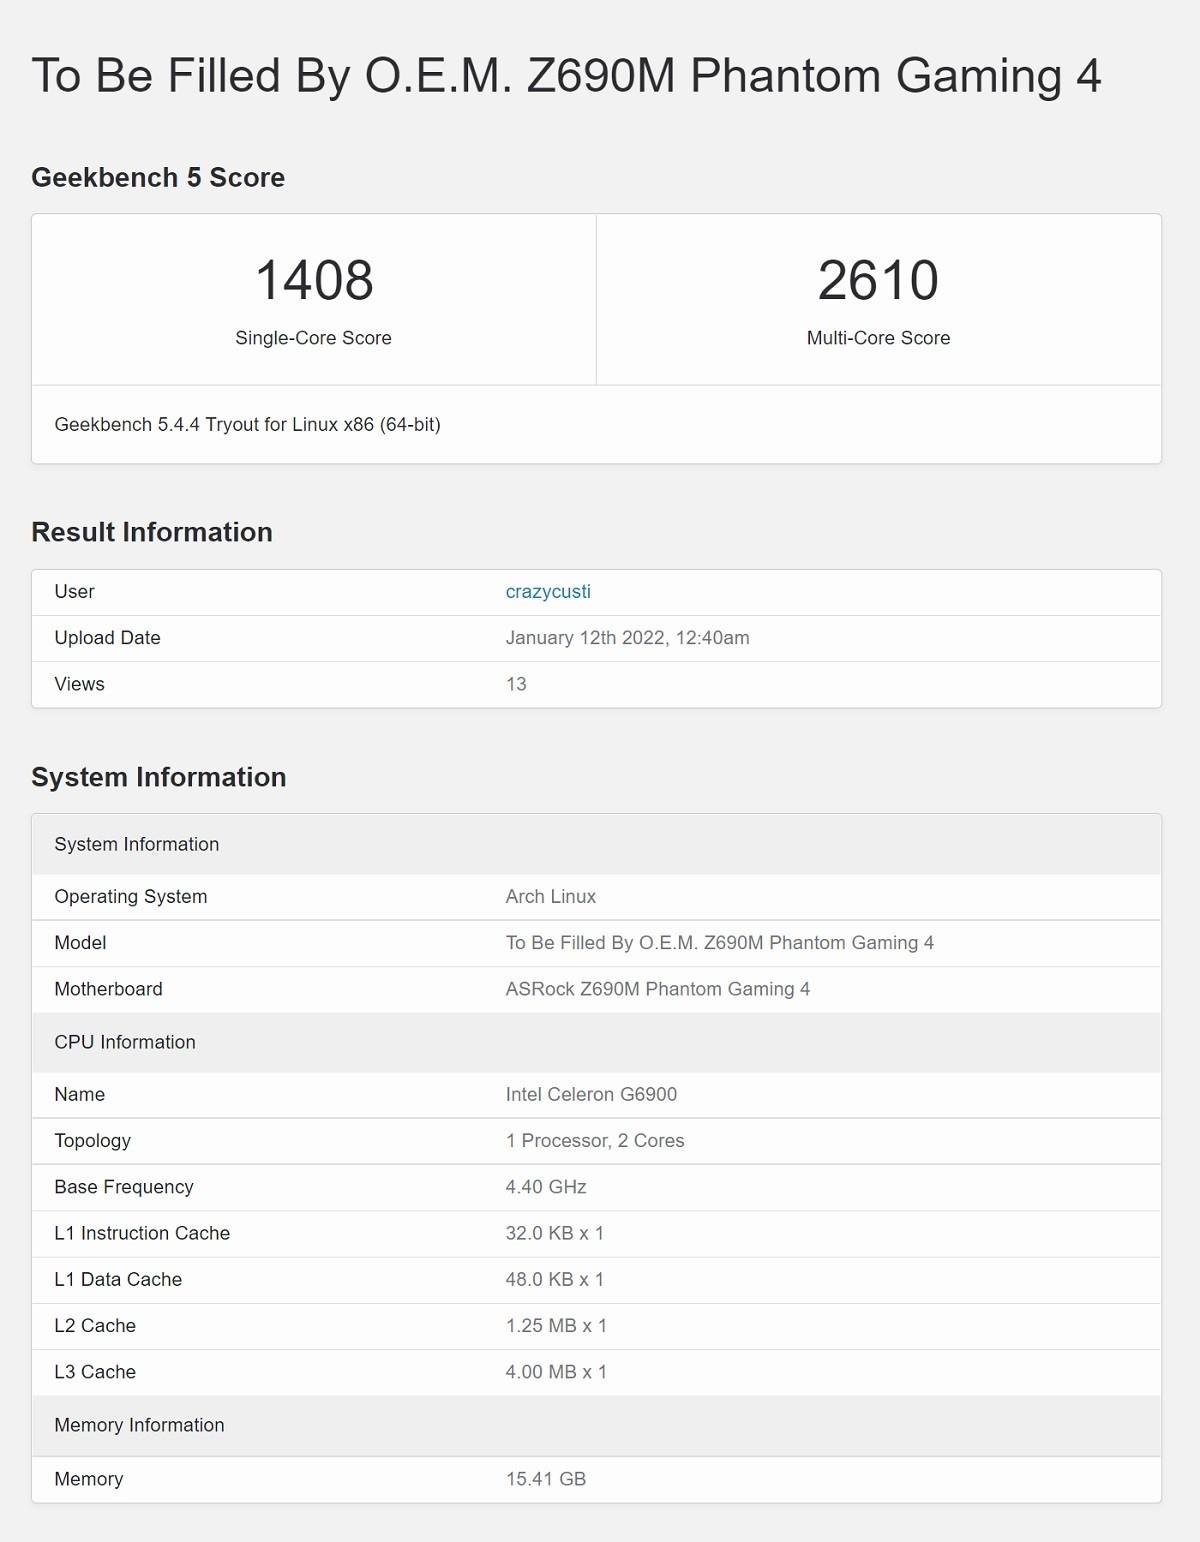
Task: Select the multi-core score value 2610
Action: (878, 280)
